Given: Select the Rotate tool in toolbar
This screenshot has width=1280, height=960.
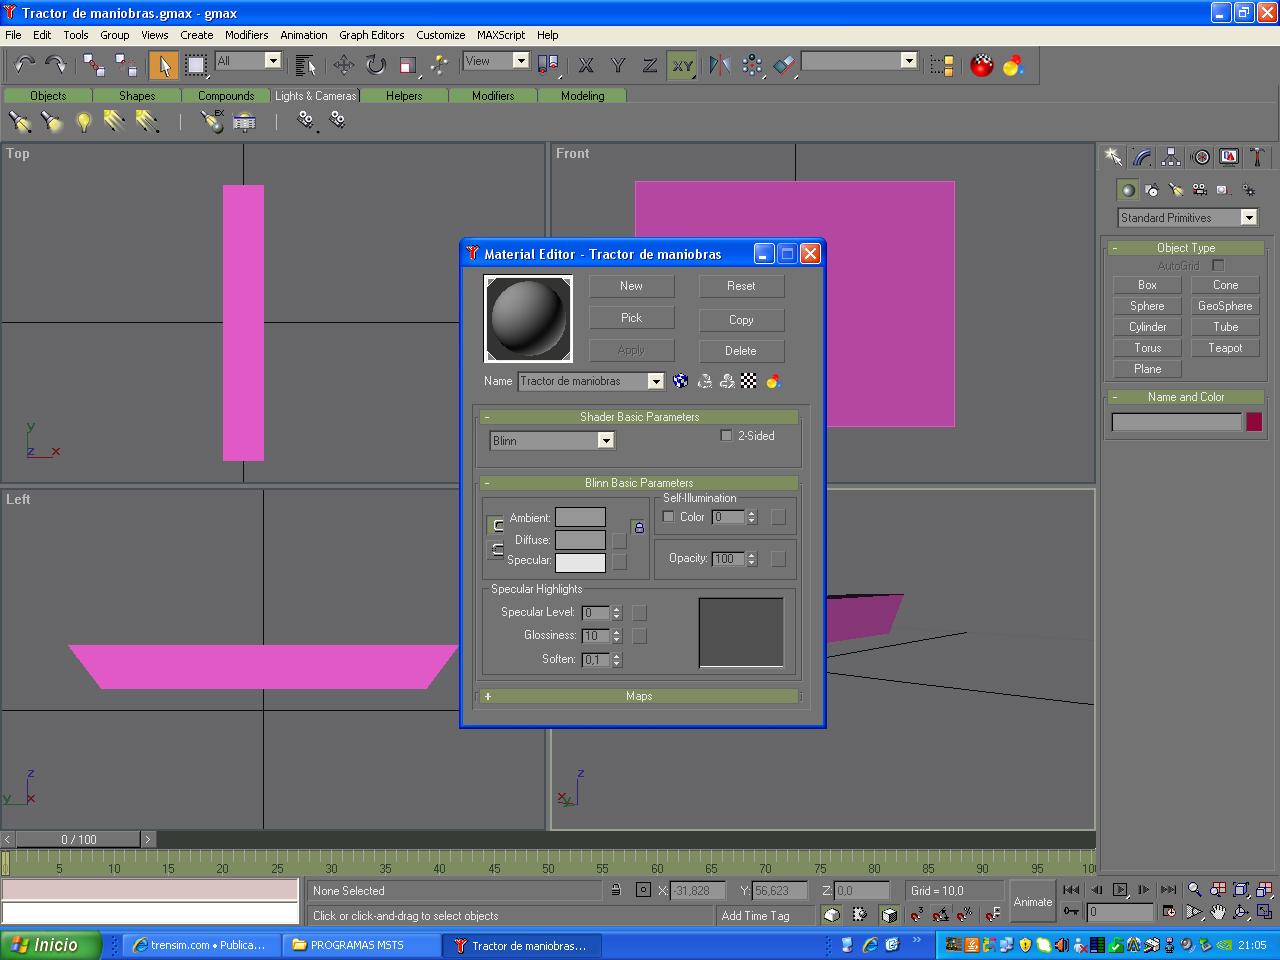Looking at the screenshot, I should [x=375, y=65].
